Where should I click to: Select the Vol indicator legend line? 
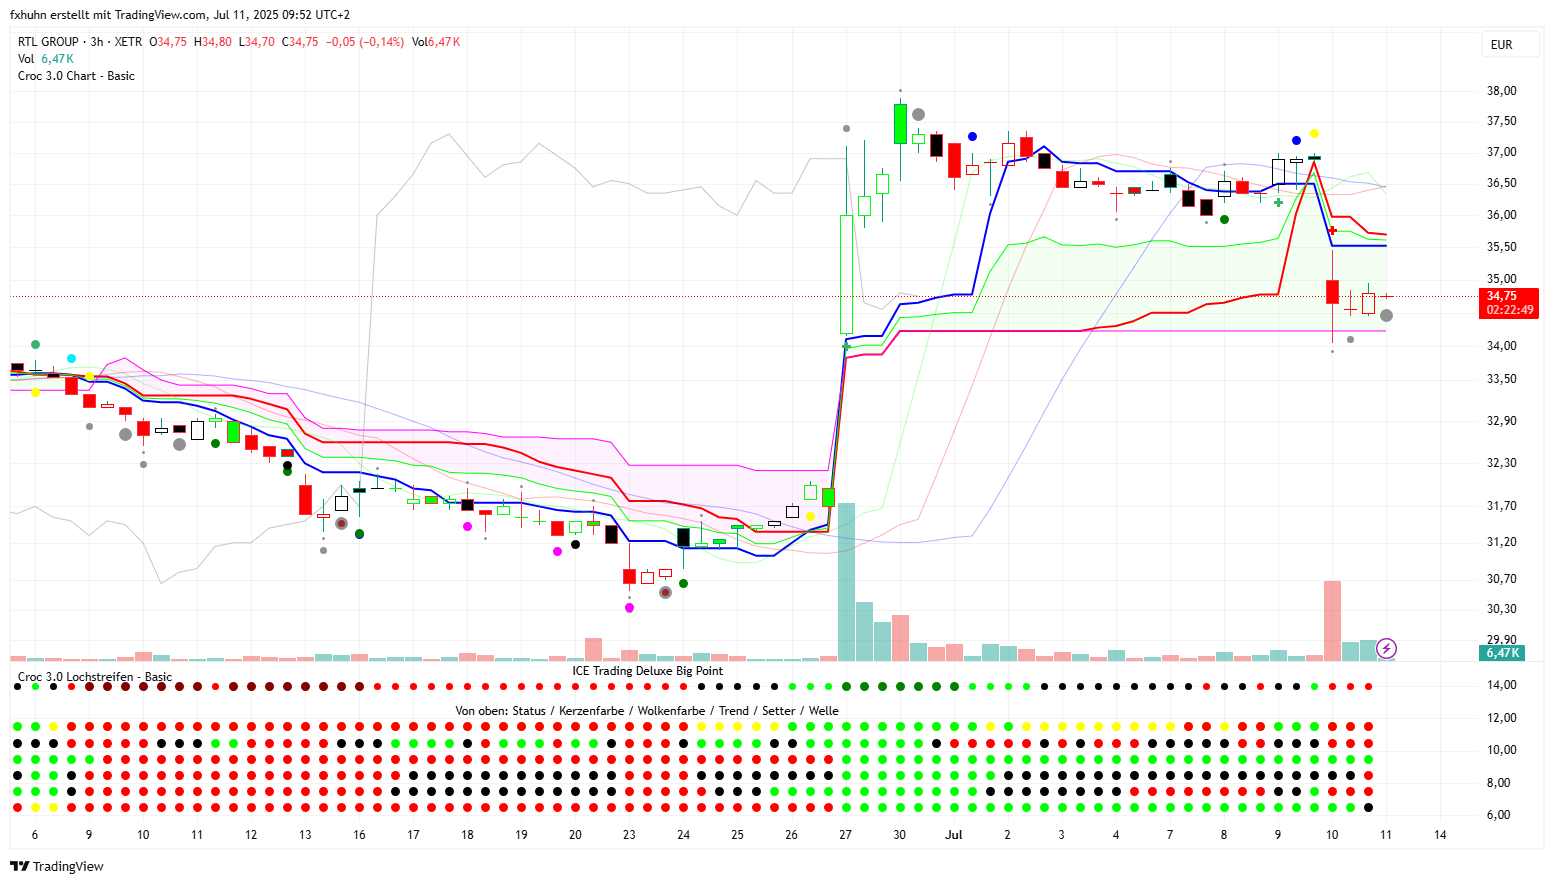tap(26, 59)
